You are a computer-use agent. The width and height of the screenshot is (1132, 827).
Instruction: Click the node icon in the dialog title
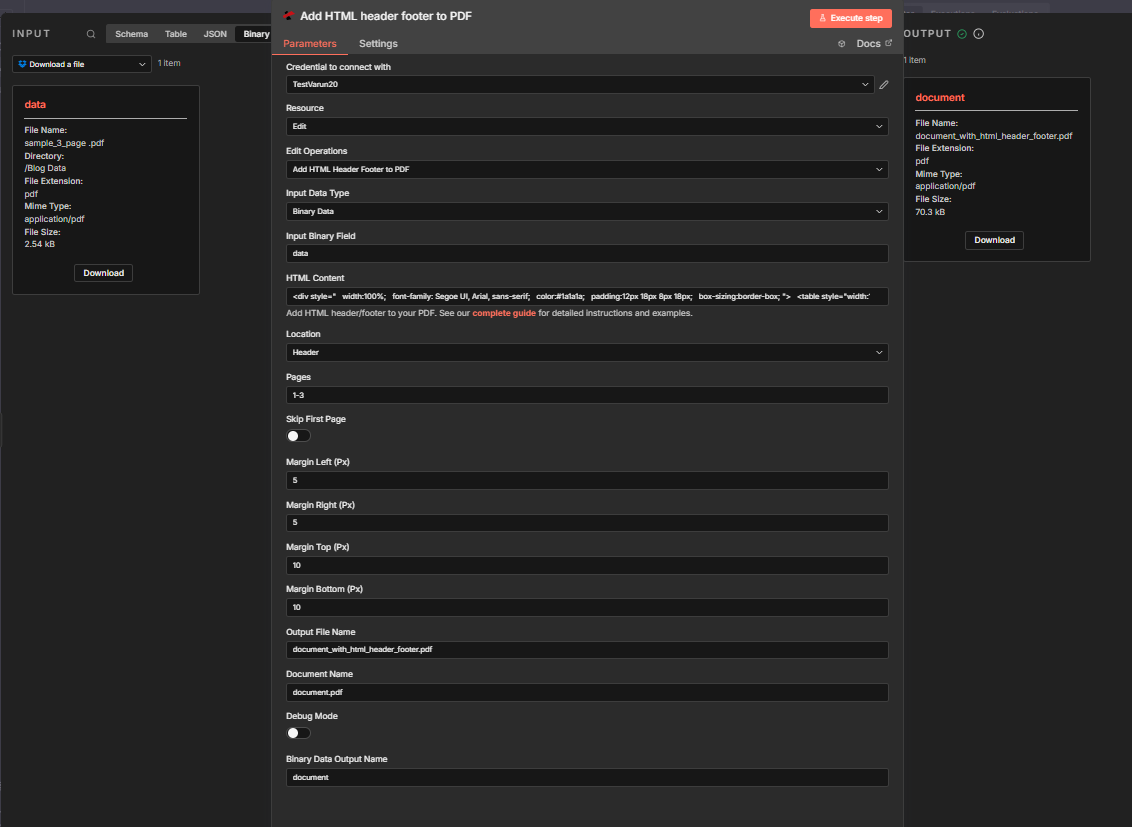click(x=286, y=16)
